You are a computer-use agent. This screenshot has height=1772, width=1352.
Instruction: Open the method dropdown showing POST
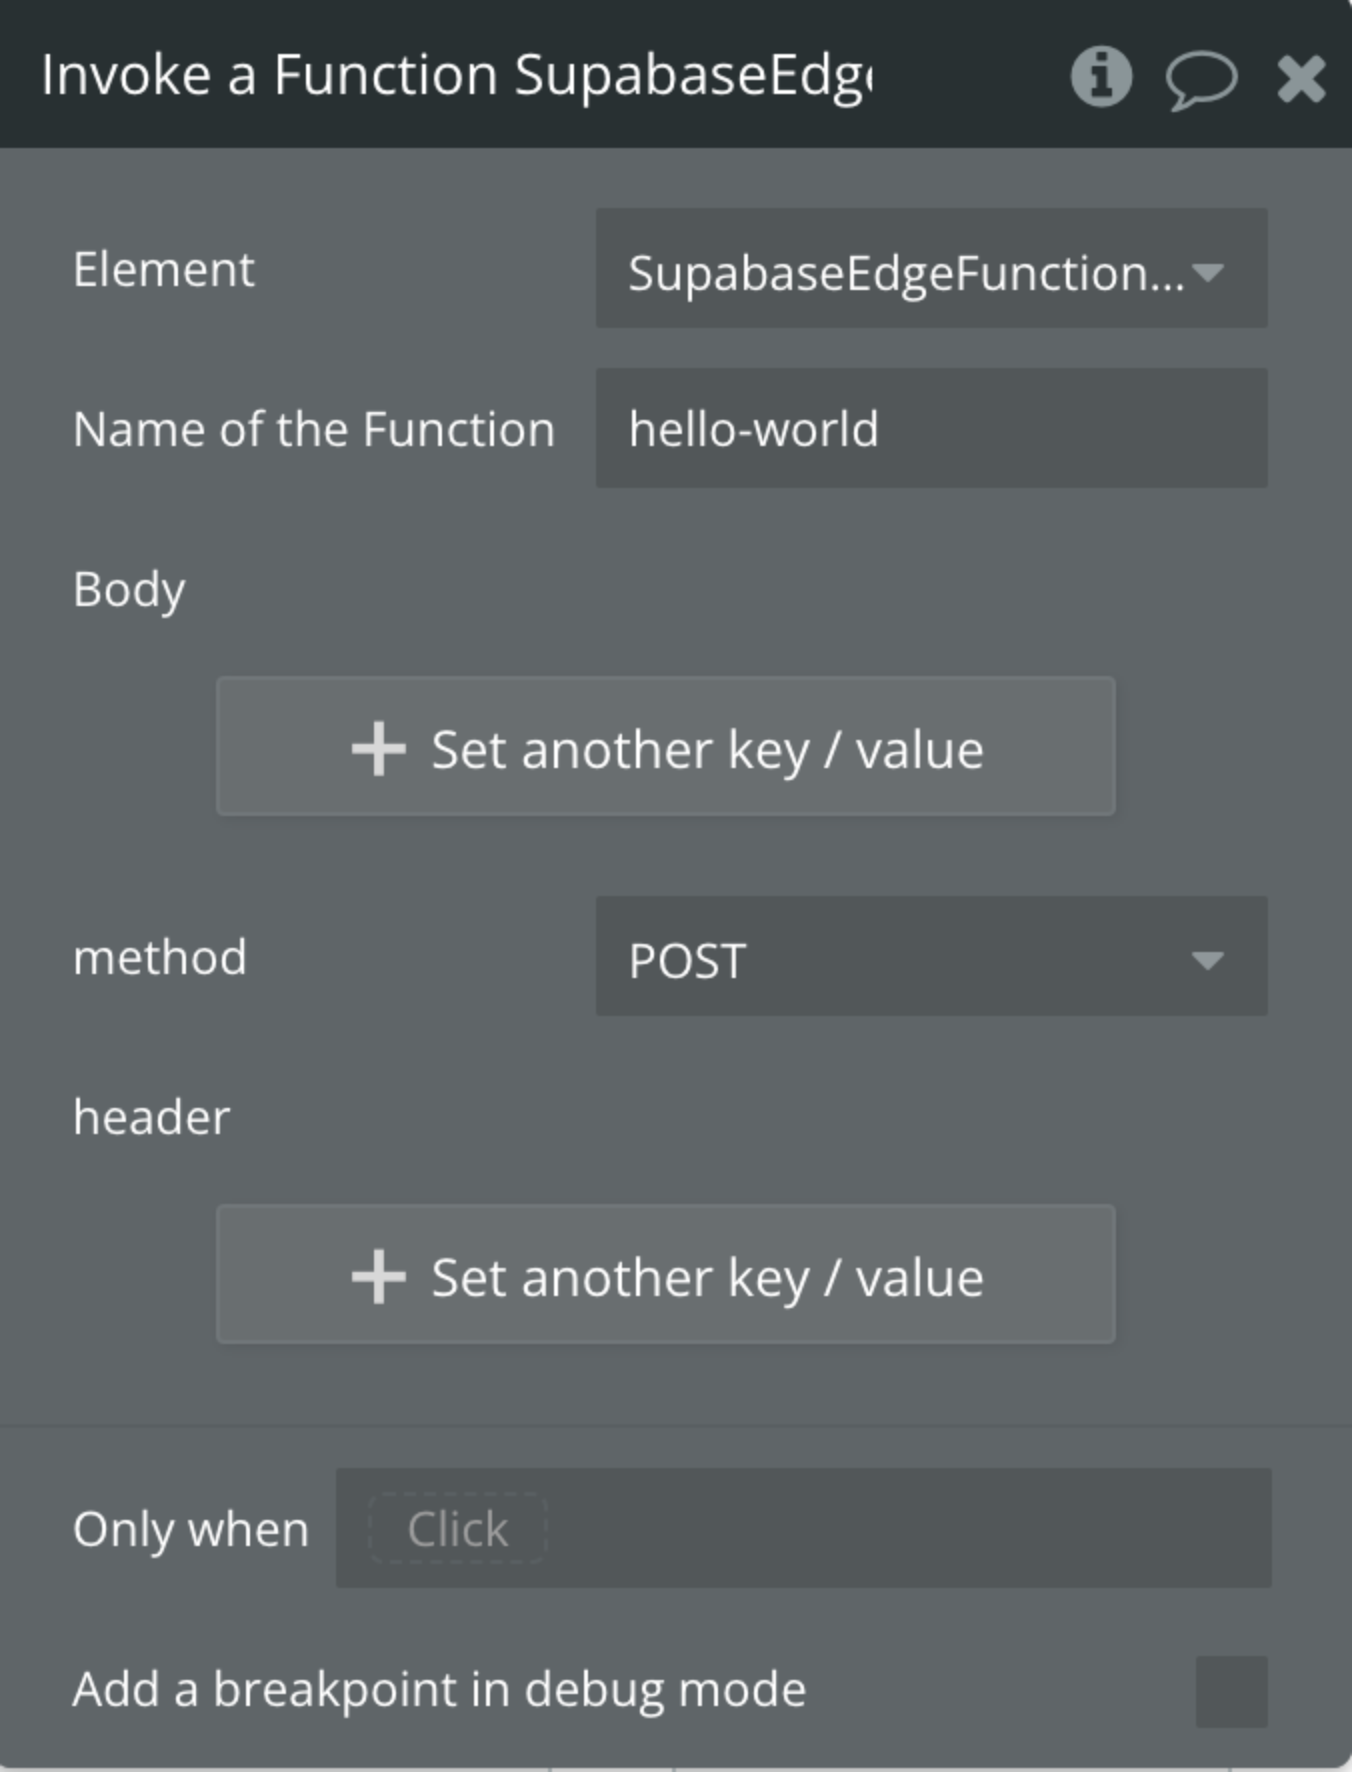905,958
